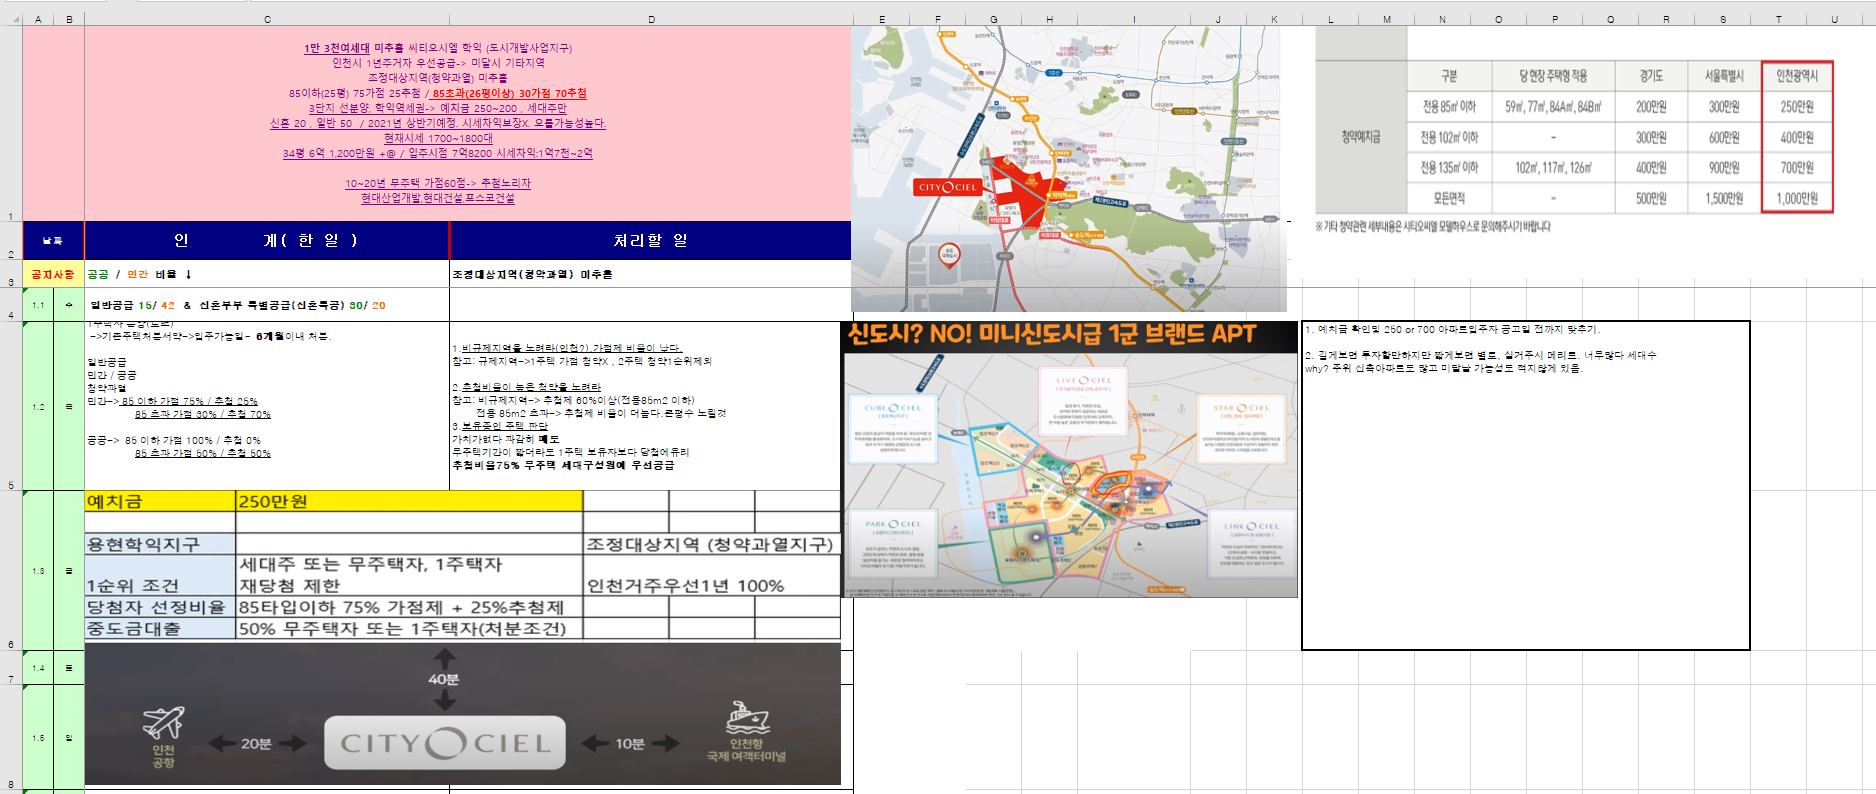
Task: Select the '1.1' green cell
Action: pos(38,305)
